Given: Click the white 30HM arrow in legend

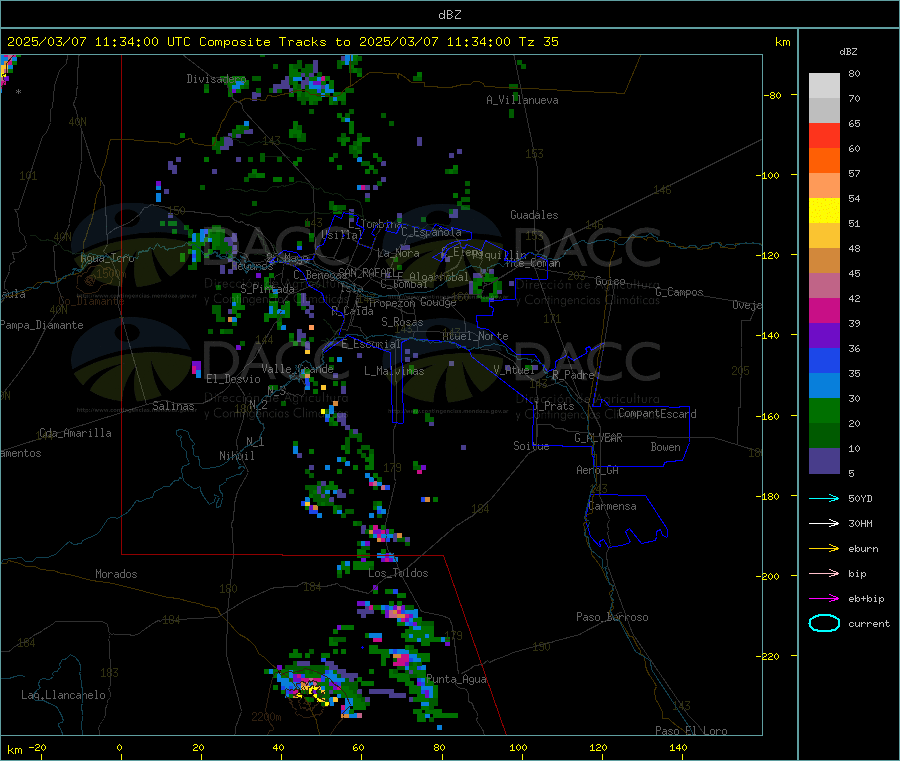Looking at the screenshot, I should coord(824,523).
